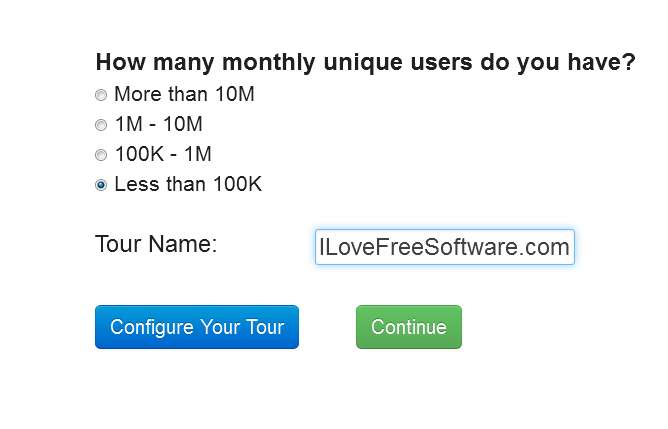Screen dimensions: 668x429
Task: Click the "1M - 10M" label text
Action: (x=158, y=125)
